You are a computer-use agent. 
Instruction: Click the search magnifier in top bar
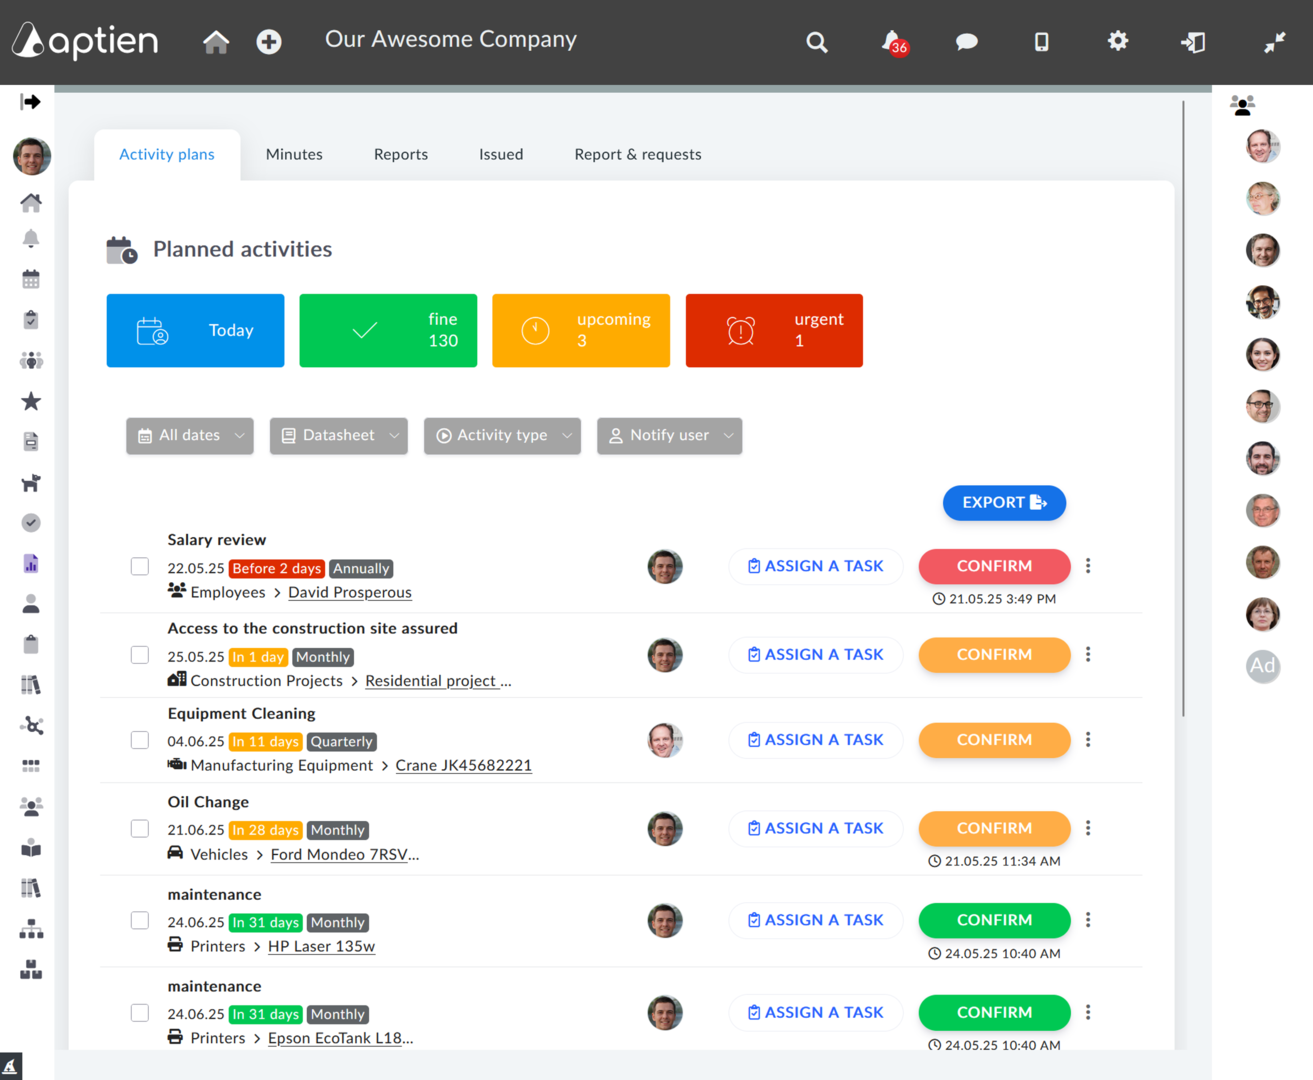817,42
